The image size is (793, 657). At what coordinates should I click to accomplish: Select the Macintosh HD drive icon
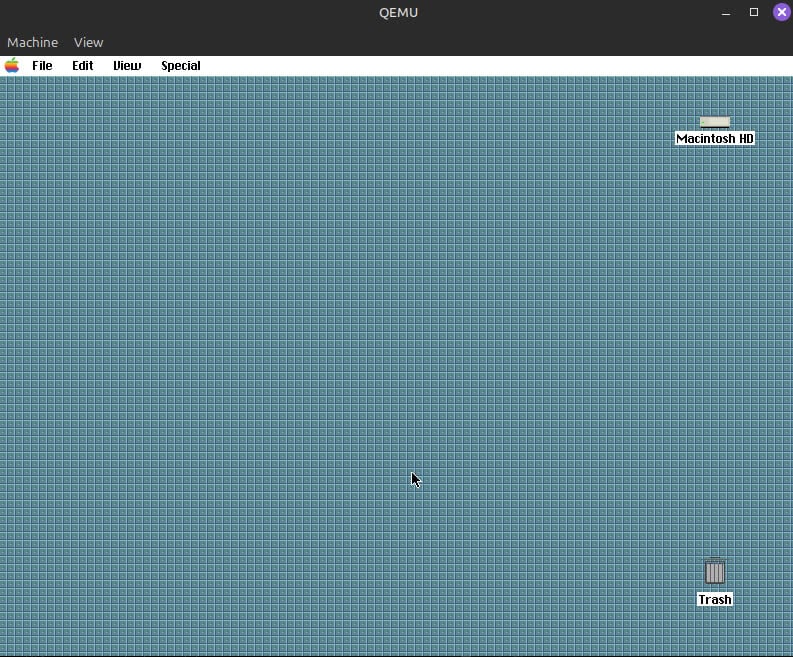coord(715,122)
